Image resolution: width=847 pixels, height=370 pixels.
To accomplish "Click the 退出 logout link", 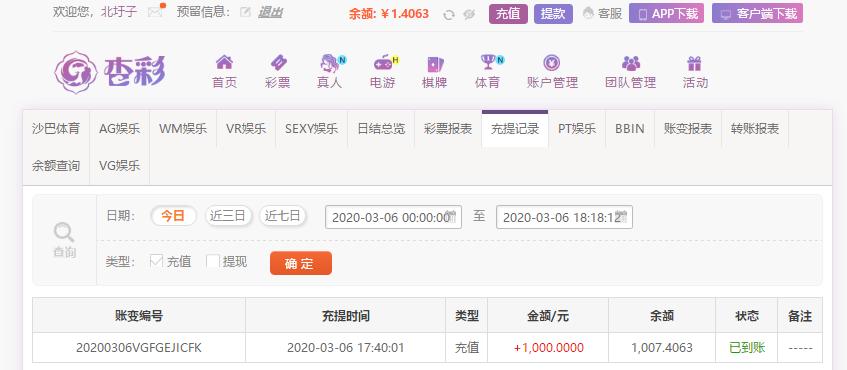I will tap(270, 12).
